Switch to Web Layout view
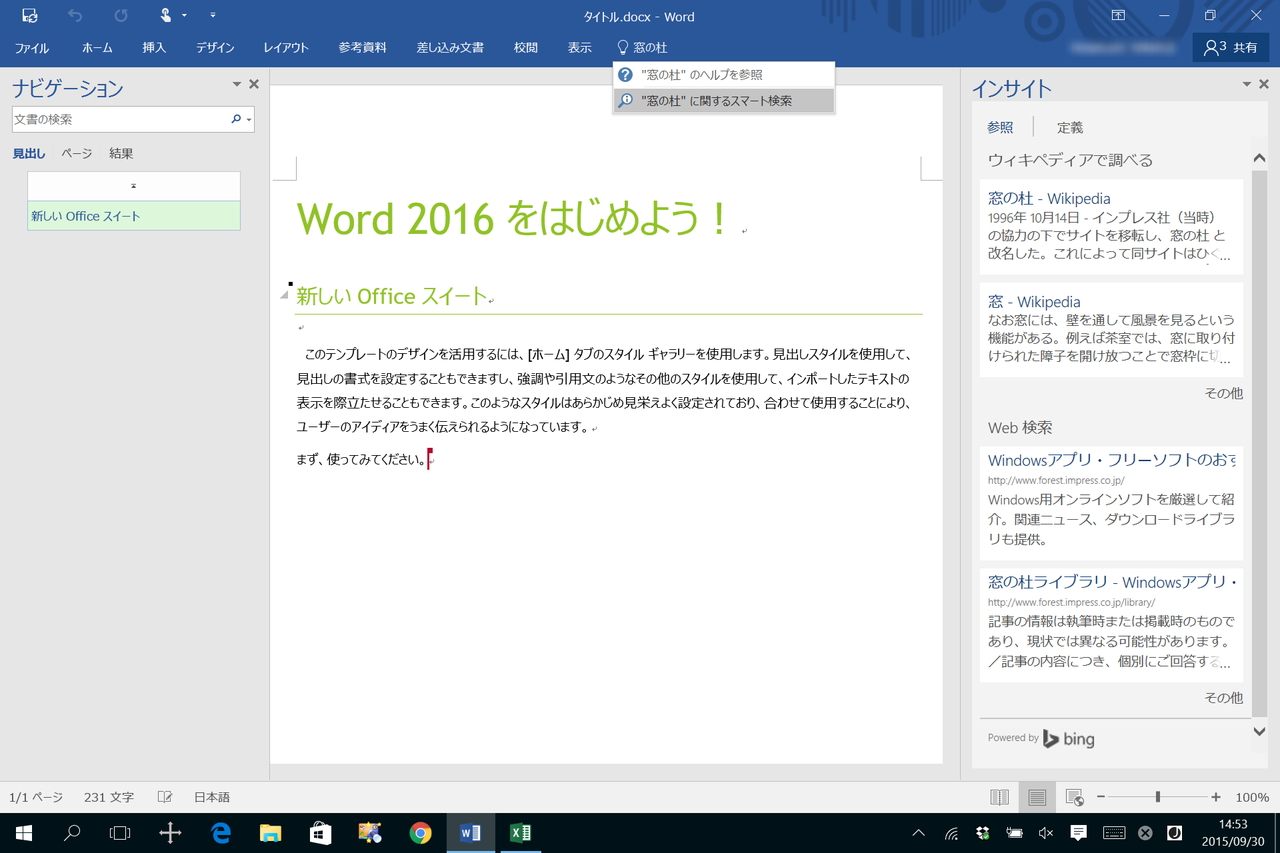This screenshot has width=1280, height=853. (1075, 797)
